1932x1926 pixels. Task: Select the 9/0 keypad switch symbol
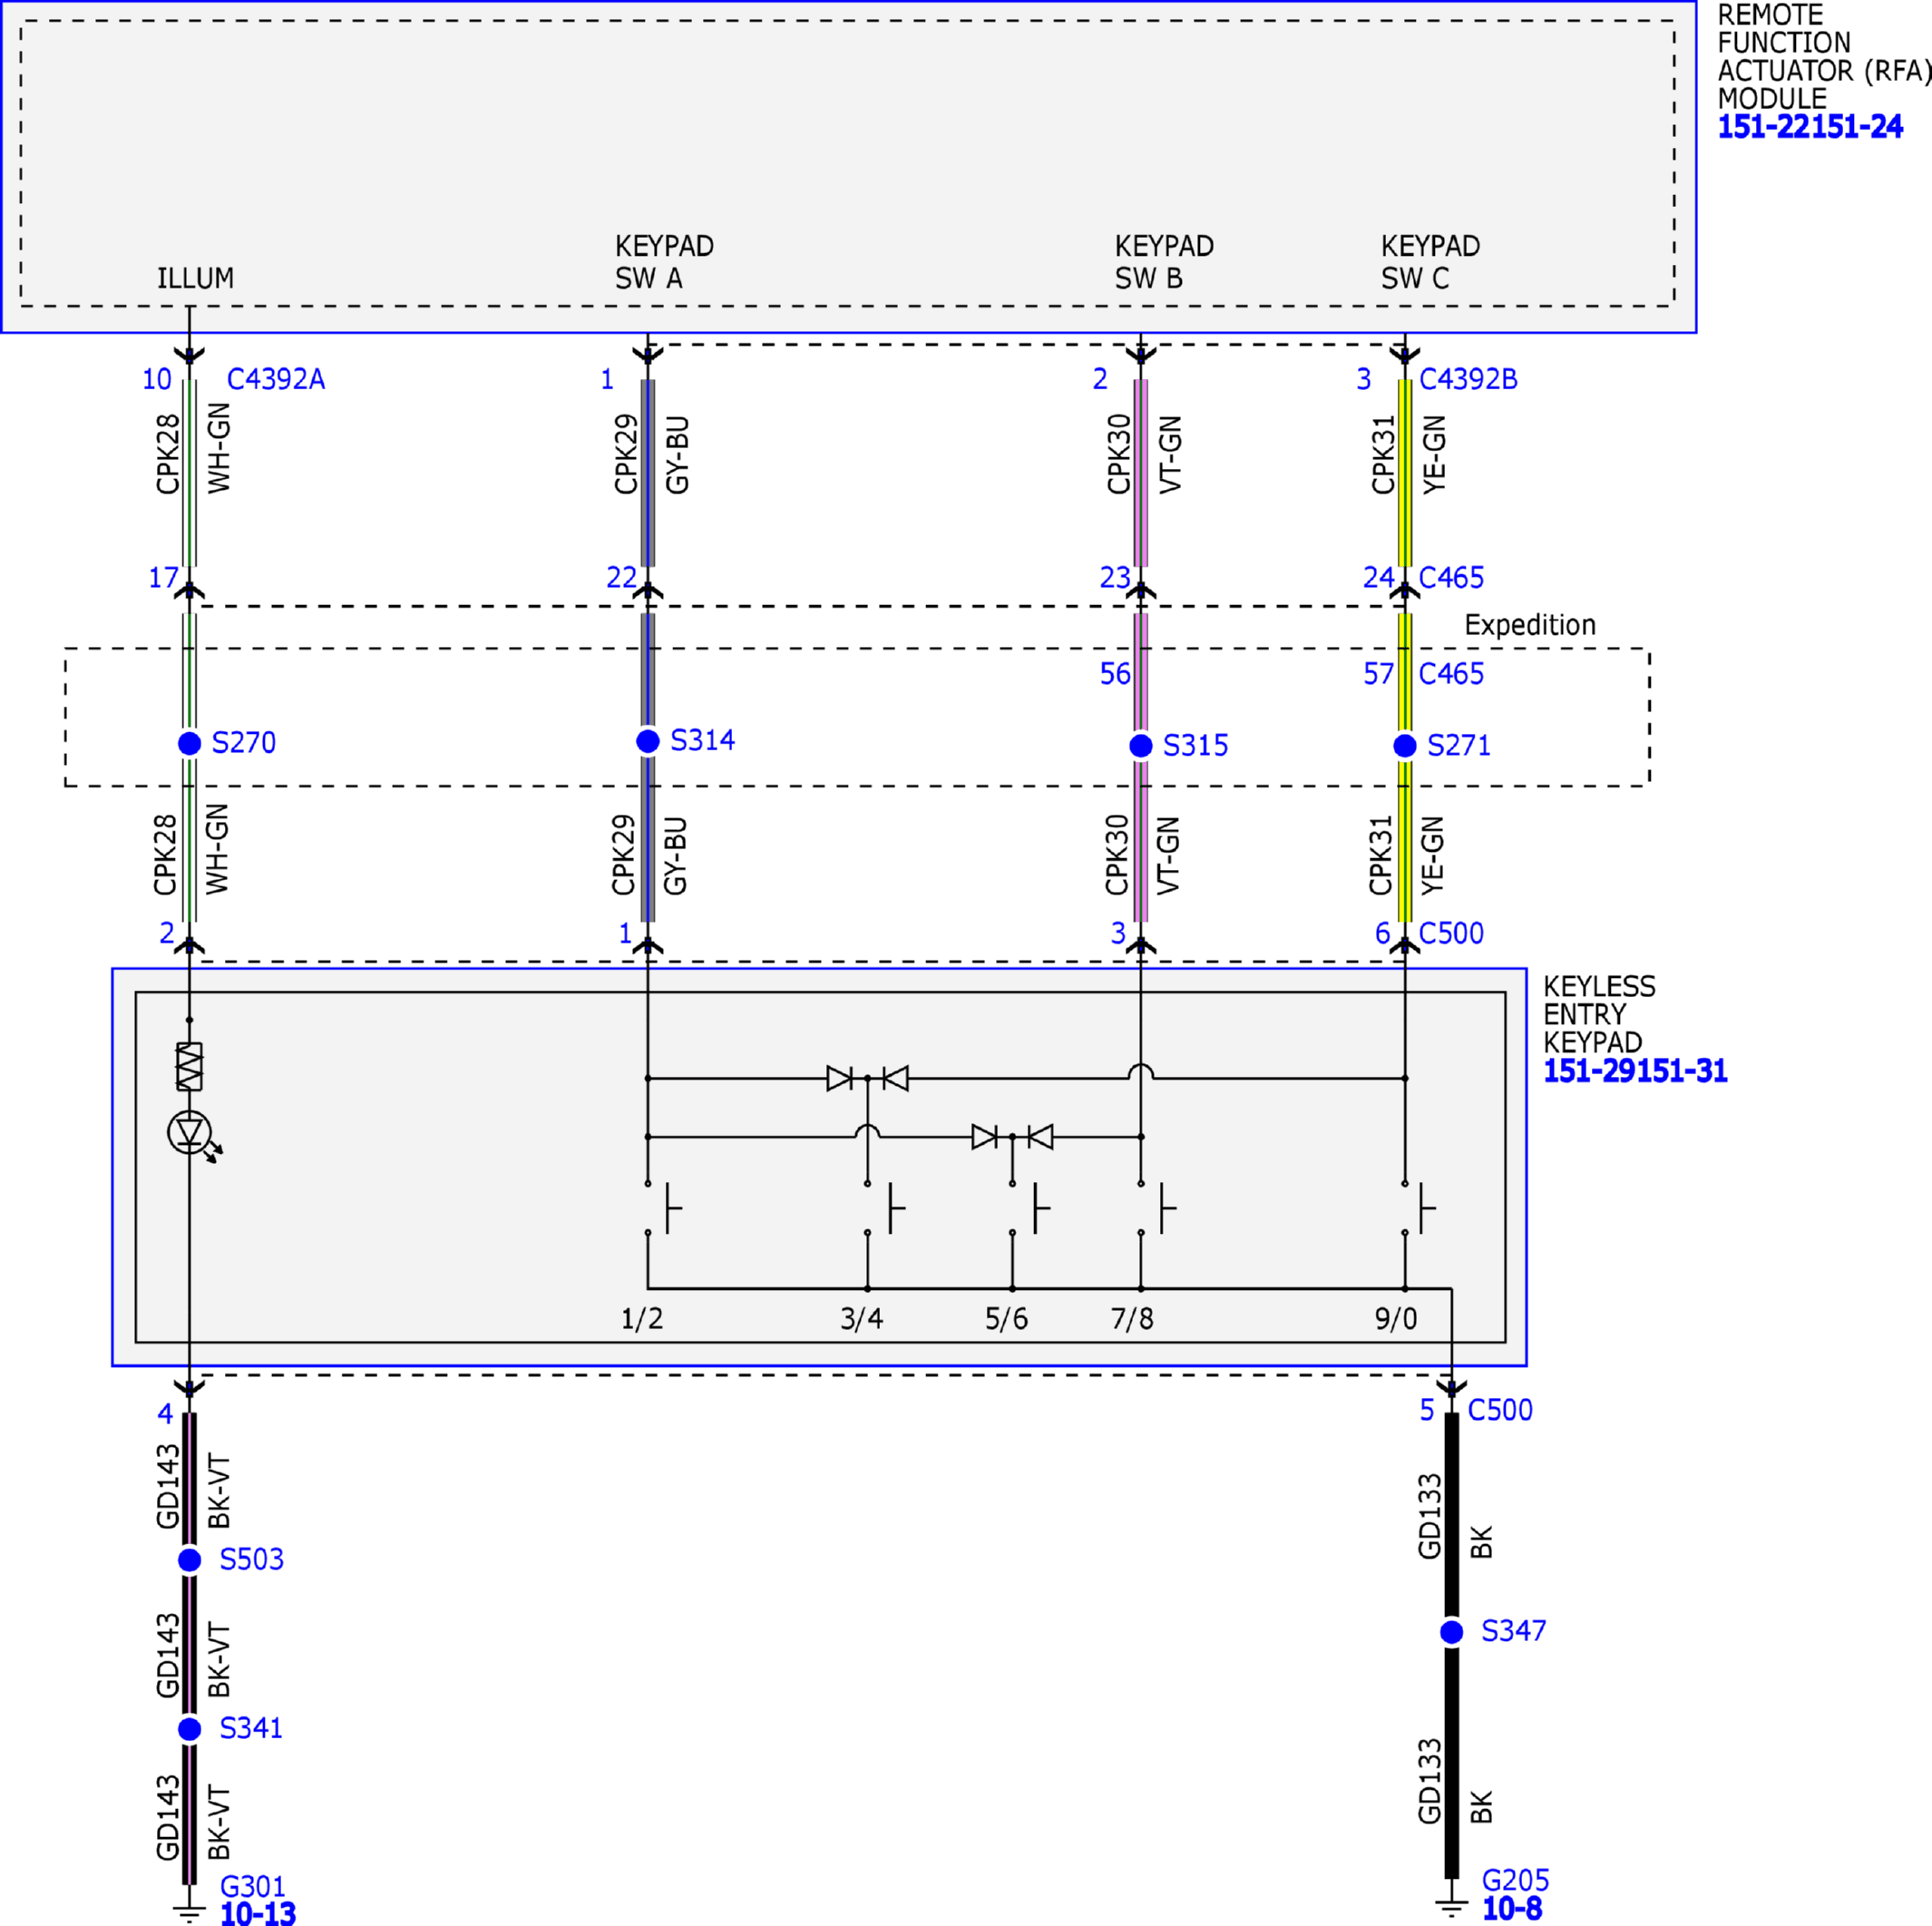(1418, 1208)
